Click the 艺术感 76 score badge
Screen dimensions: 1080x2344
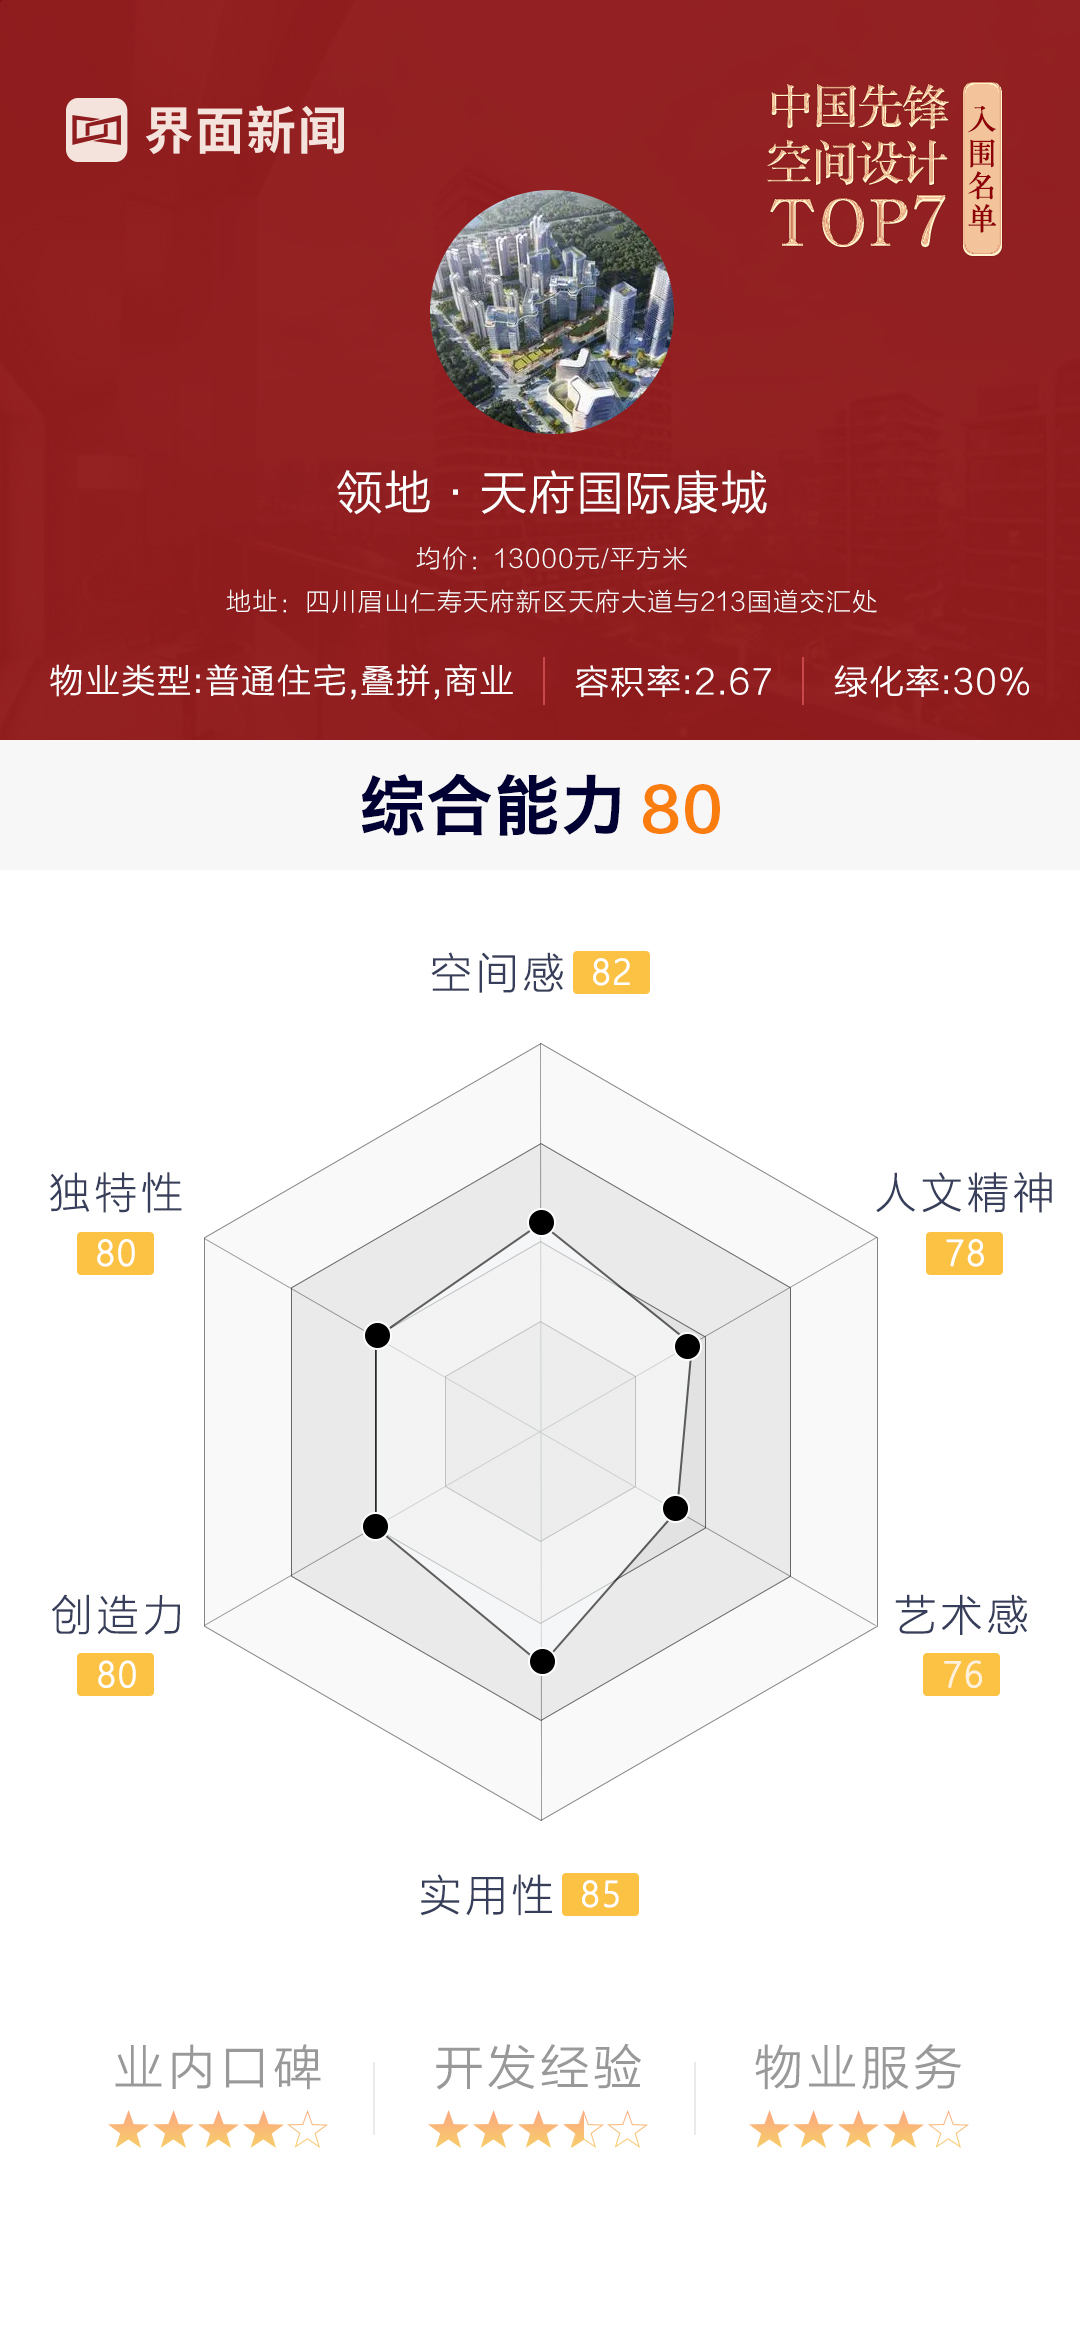tap(961, 1674)
